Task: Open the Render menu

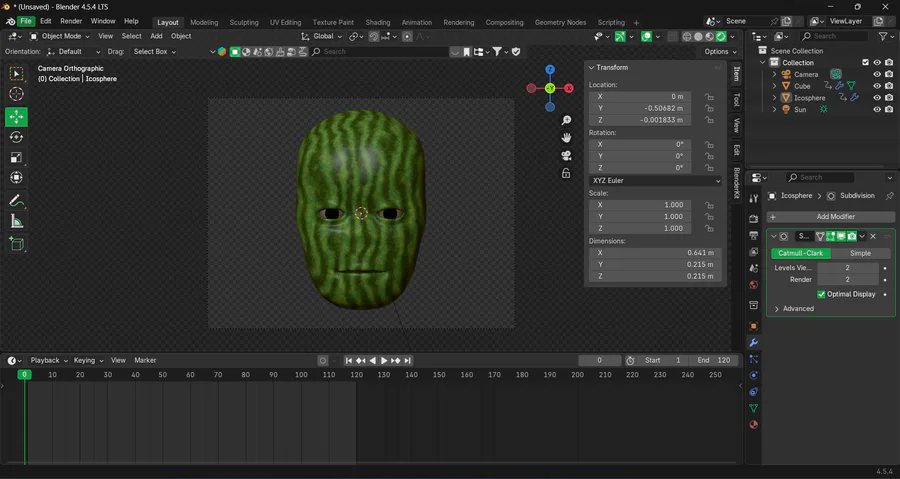Action: coord(71,21)
